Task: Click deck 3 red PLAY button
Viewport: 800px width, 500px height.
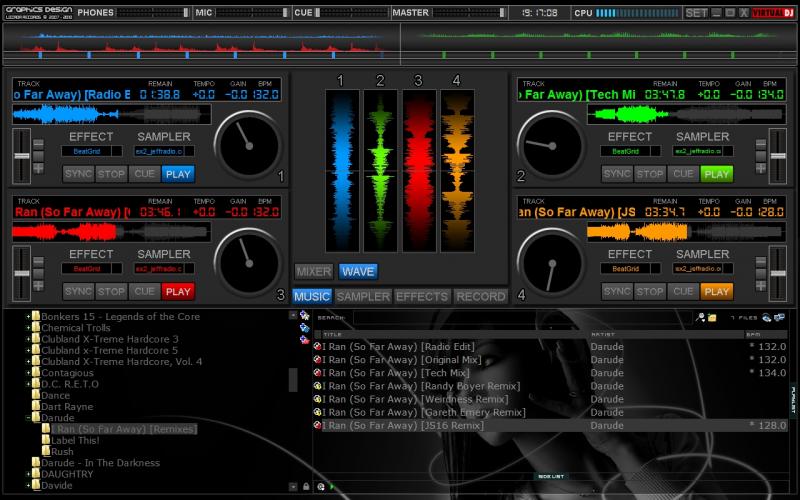Action: (x=178, y=291)
